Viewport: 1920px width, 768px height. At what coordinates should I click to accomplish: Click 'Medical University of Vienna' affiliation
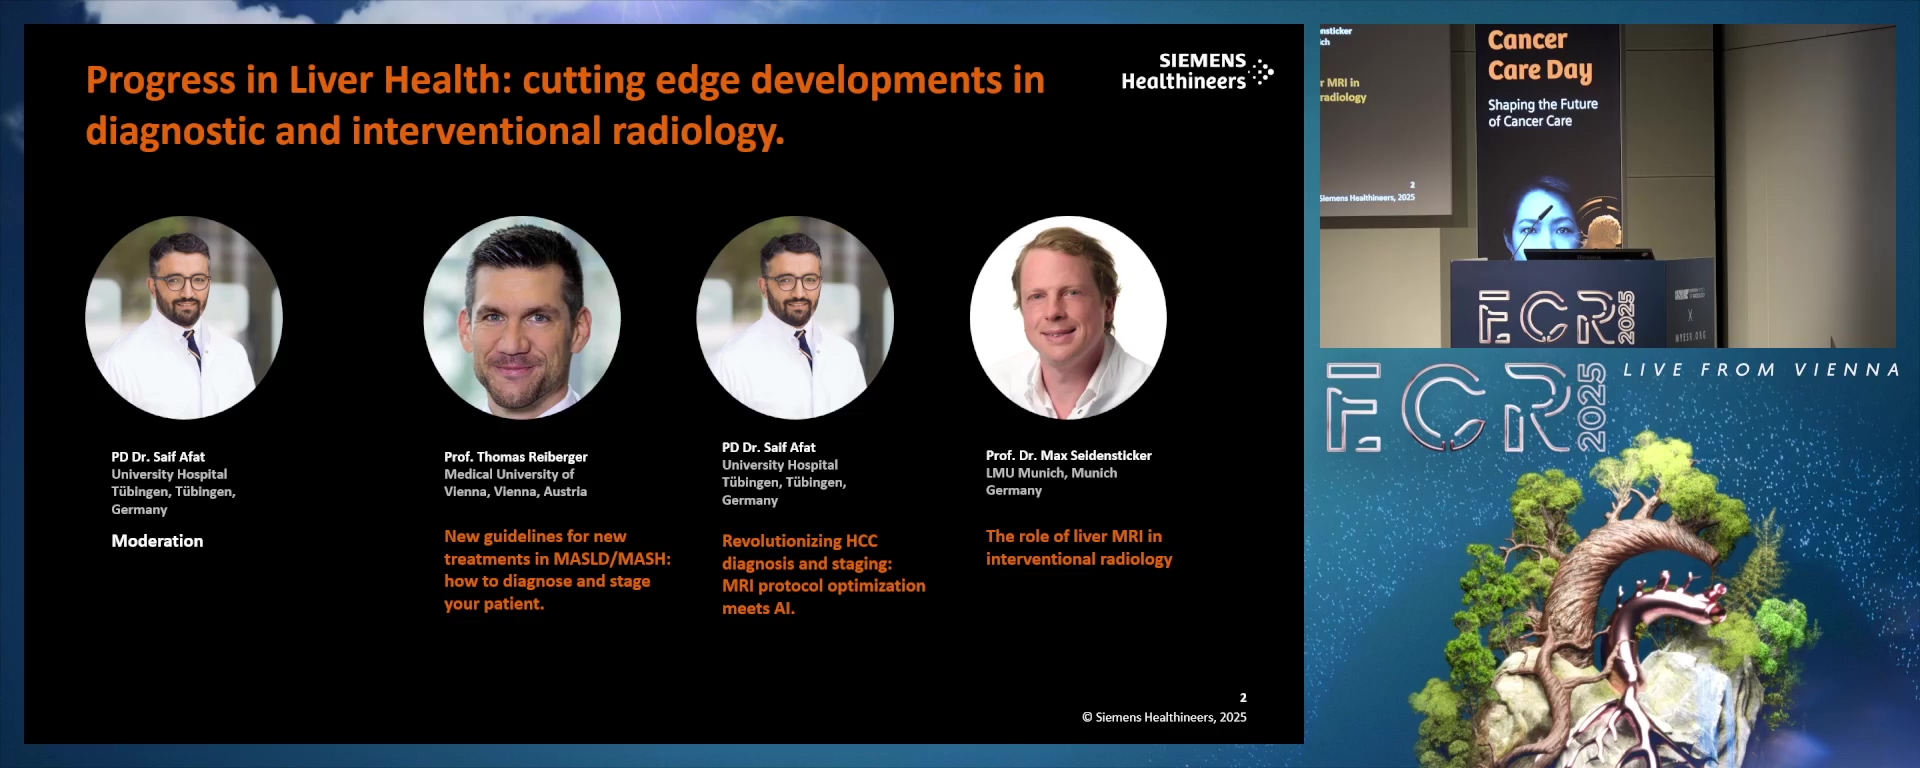(x=515, y=483)
